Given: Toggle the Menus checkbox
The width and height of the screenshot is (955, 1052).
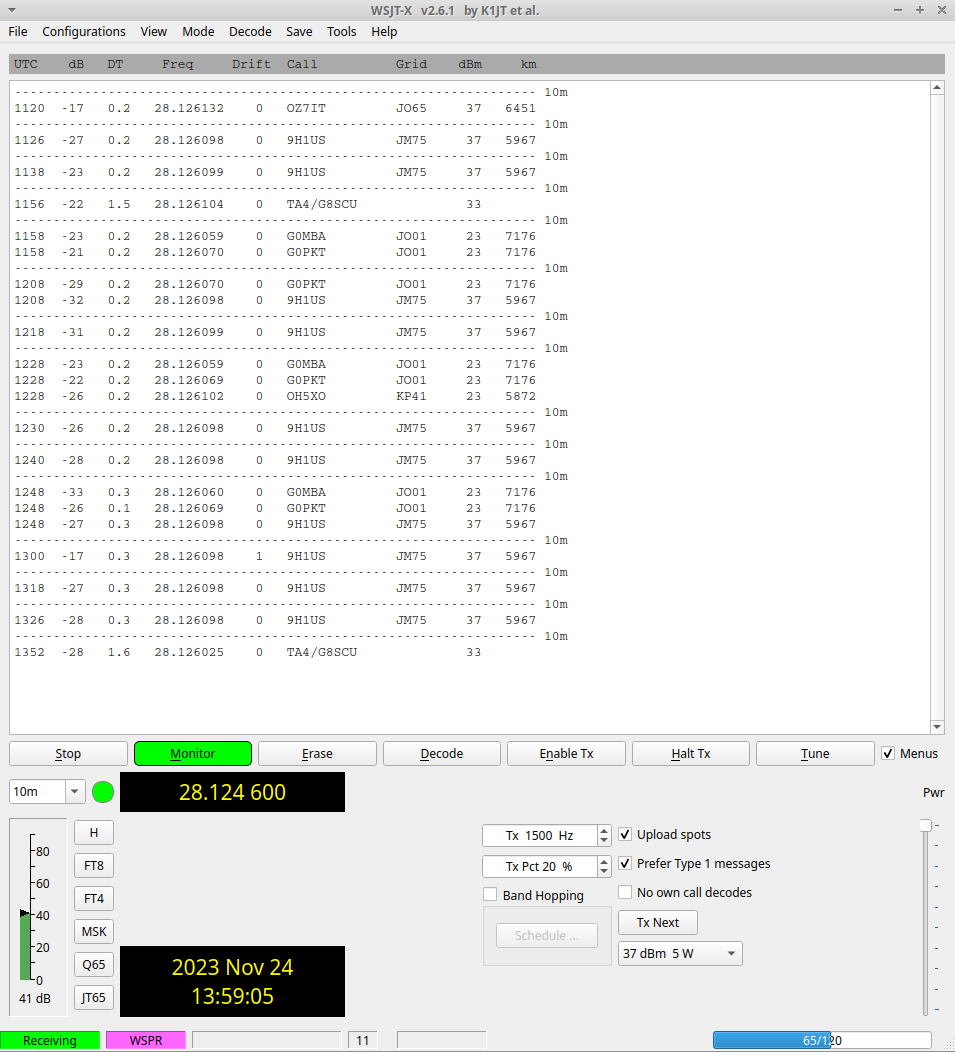Looking at the screenshot, I should click(888, 753).
